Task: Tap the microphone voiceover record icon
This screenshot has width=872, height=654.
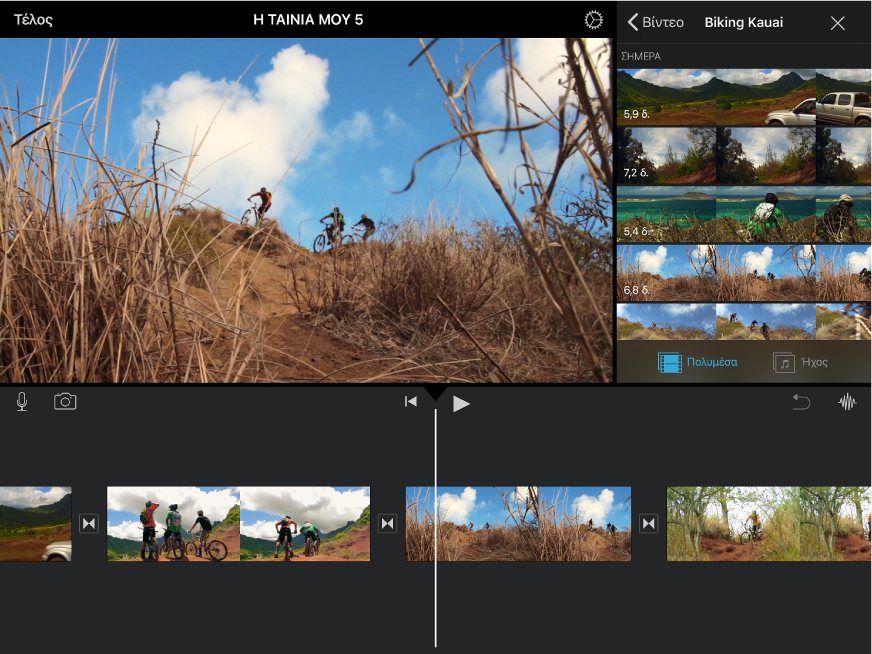Action: click(x=22, y=402)
